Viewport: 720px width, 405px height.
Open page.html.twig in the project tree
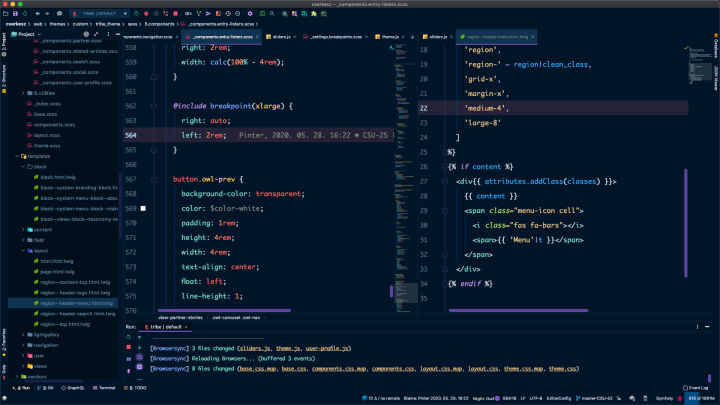[57, 272]
